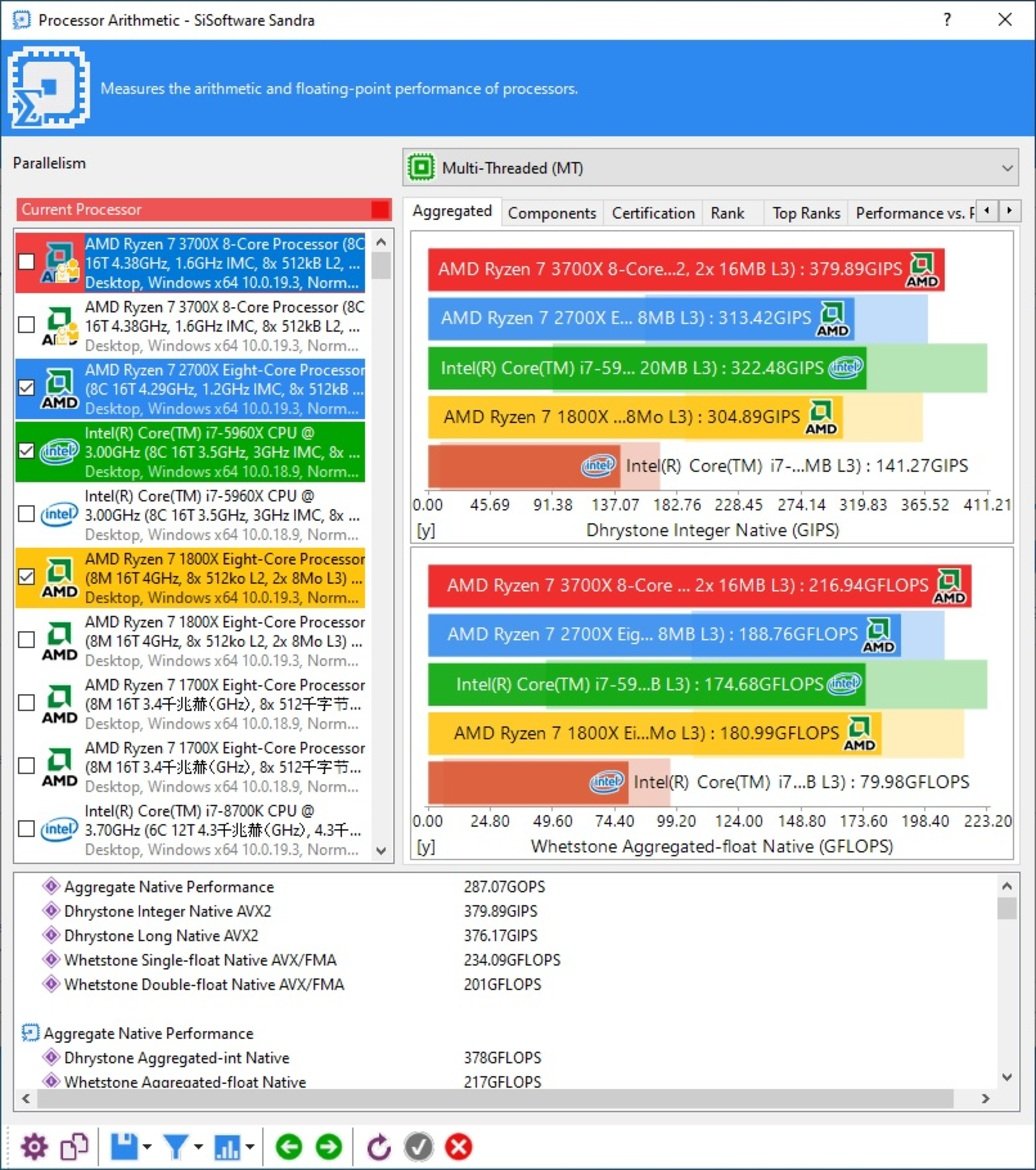The width and height of the screenshot is (1036, 1170).
Task: Click the blue bar chart icon
Action: coord(227,1146)
